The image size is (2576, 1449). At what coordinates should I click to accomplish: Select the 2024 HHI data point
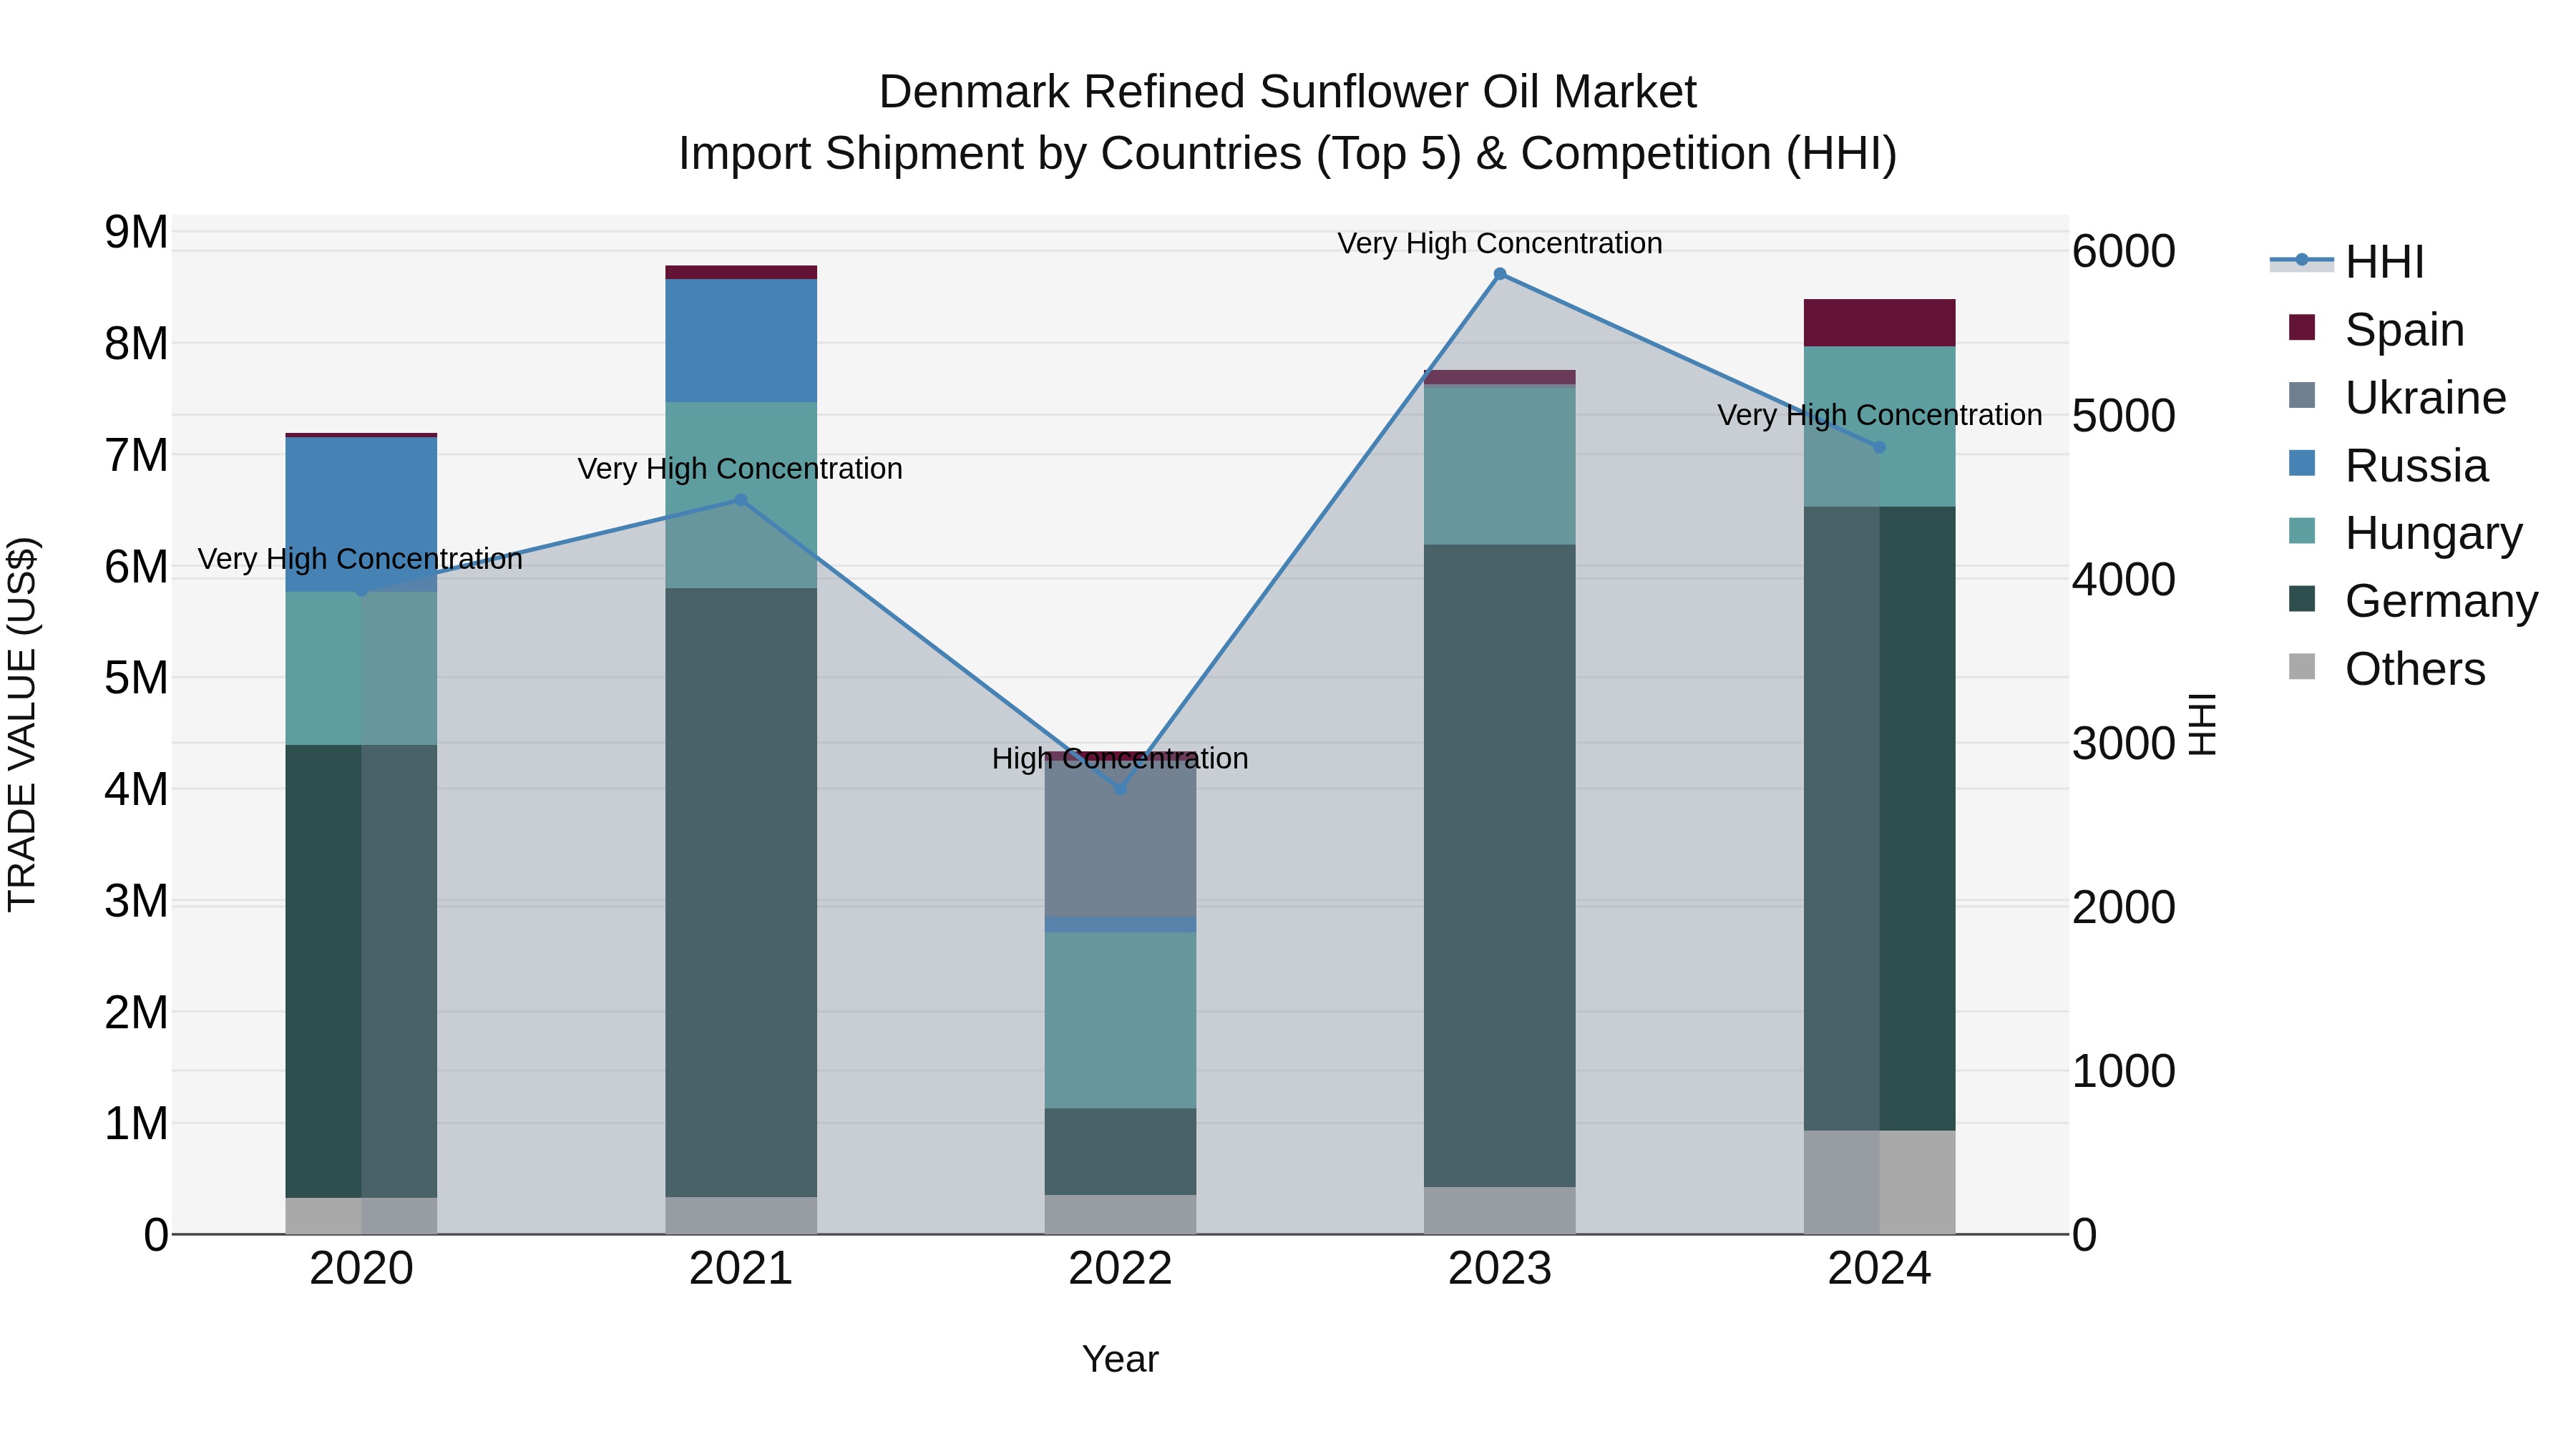[1879, 447]
